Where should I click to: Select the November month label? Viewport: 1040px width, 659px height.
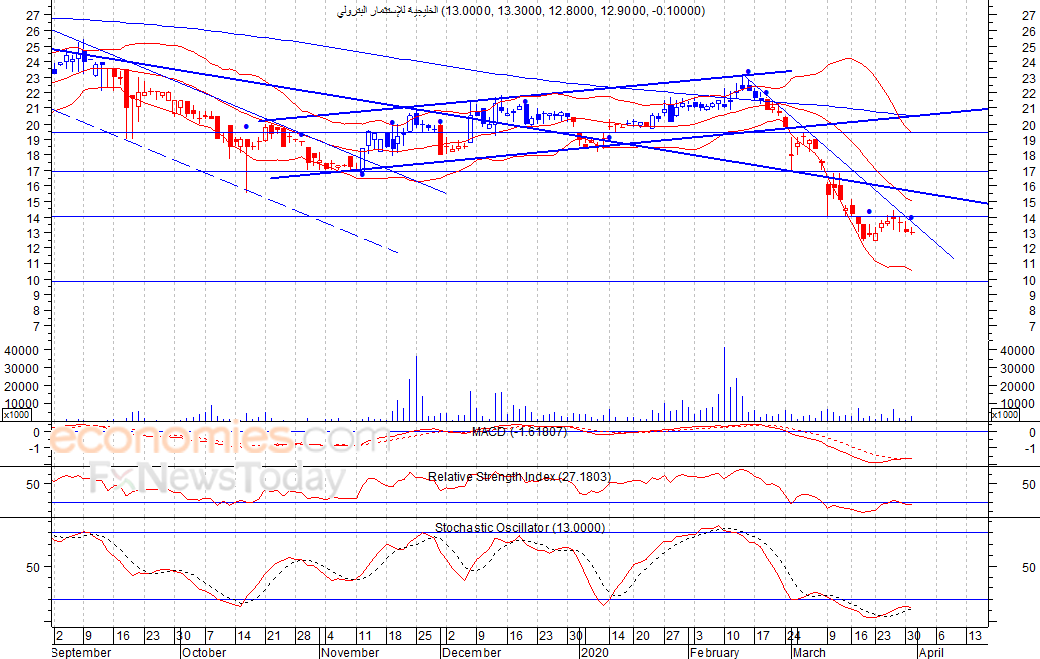pyautogui.click(x=350, y=652)
